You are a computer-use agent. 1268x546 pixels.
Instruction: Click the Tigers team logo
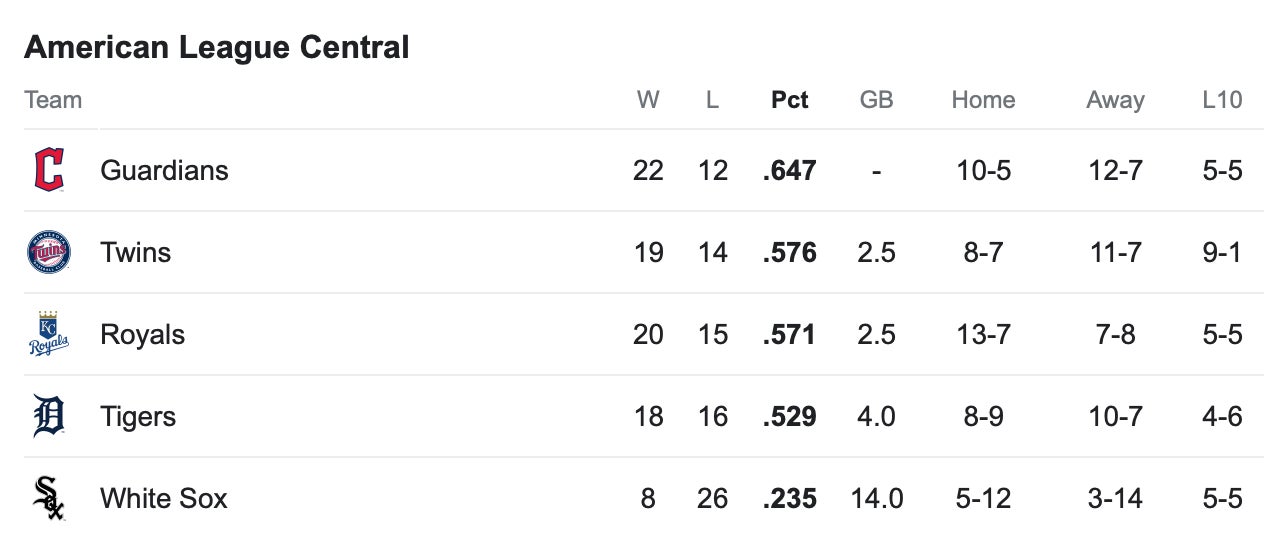[49, 416]
